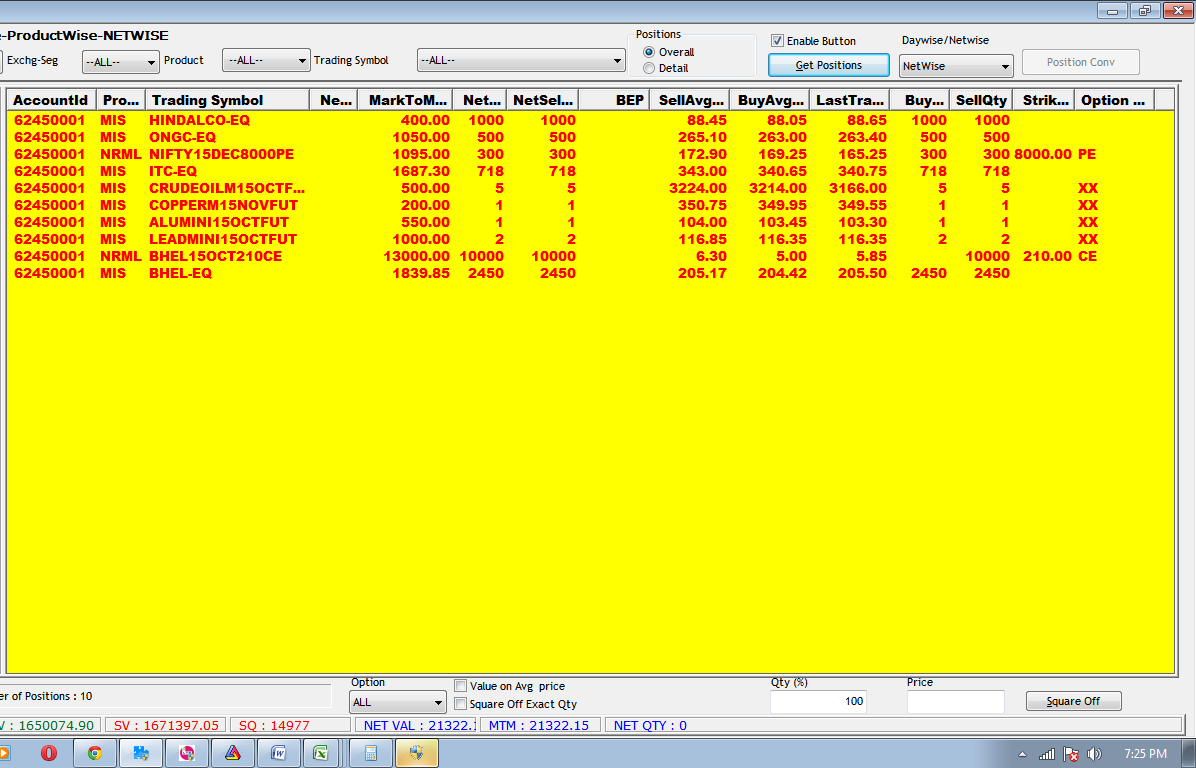Screen dimensions: 1196x768
Task: Click the Position Conv button
Action: 1081,62
